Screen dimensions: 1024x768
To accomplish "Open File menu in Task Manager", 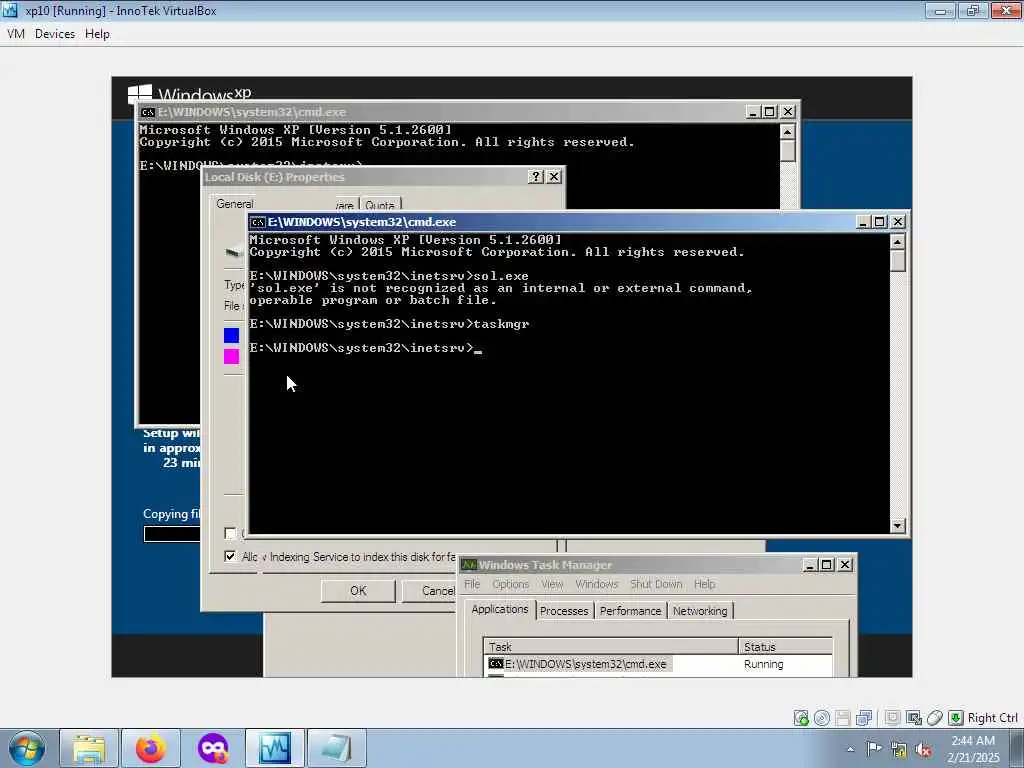I will pos(472,584).
